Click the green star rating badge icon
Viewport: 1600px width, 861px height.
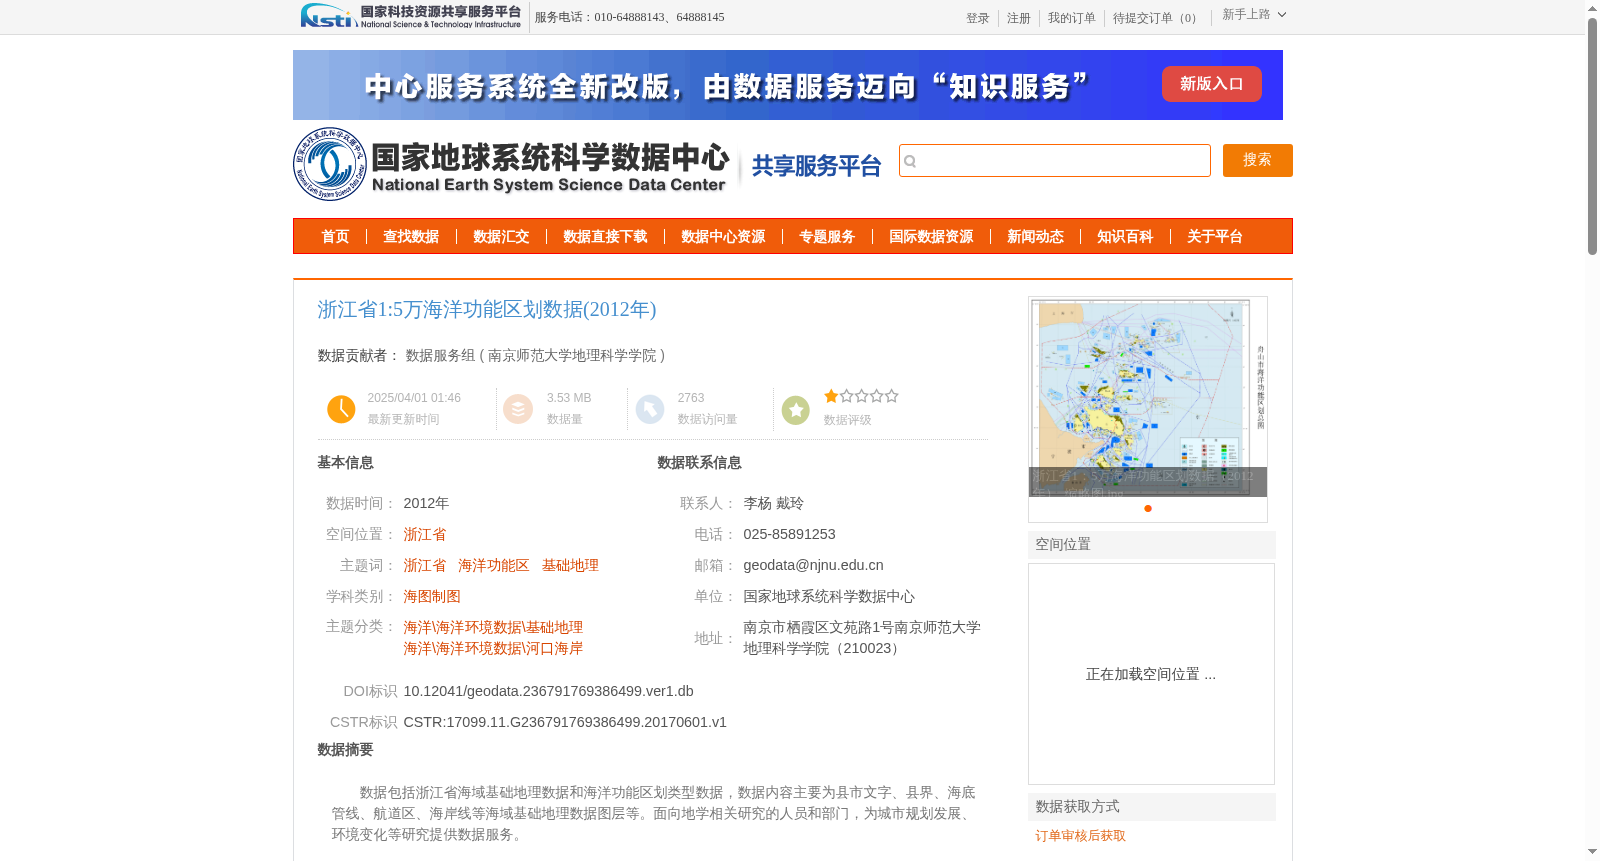point(796,410)
